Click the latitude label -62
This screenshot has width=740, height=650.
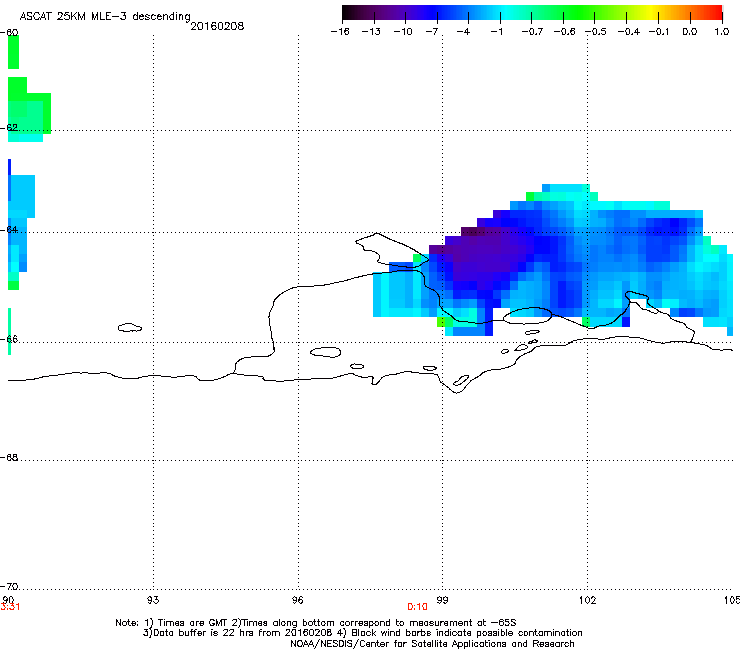tap(9, 127)
